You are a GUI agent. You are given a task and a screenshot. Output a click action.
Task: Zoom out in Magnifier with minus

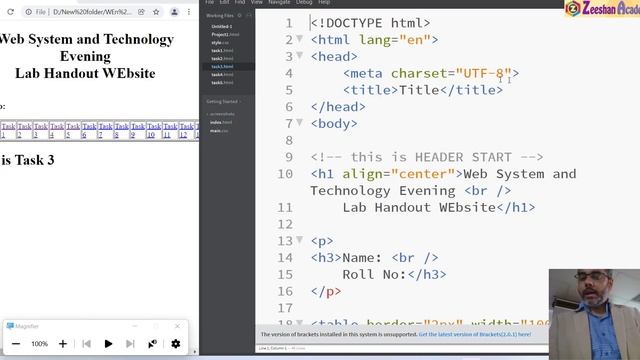click(x=16, y=344)
